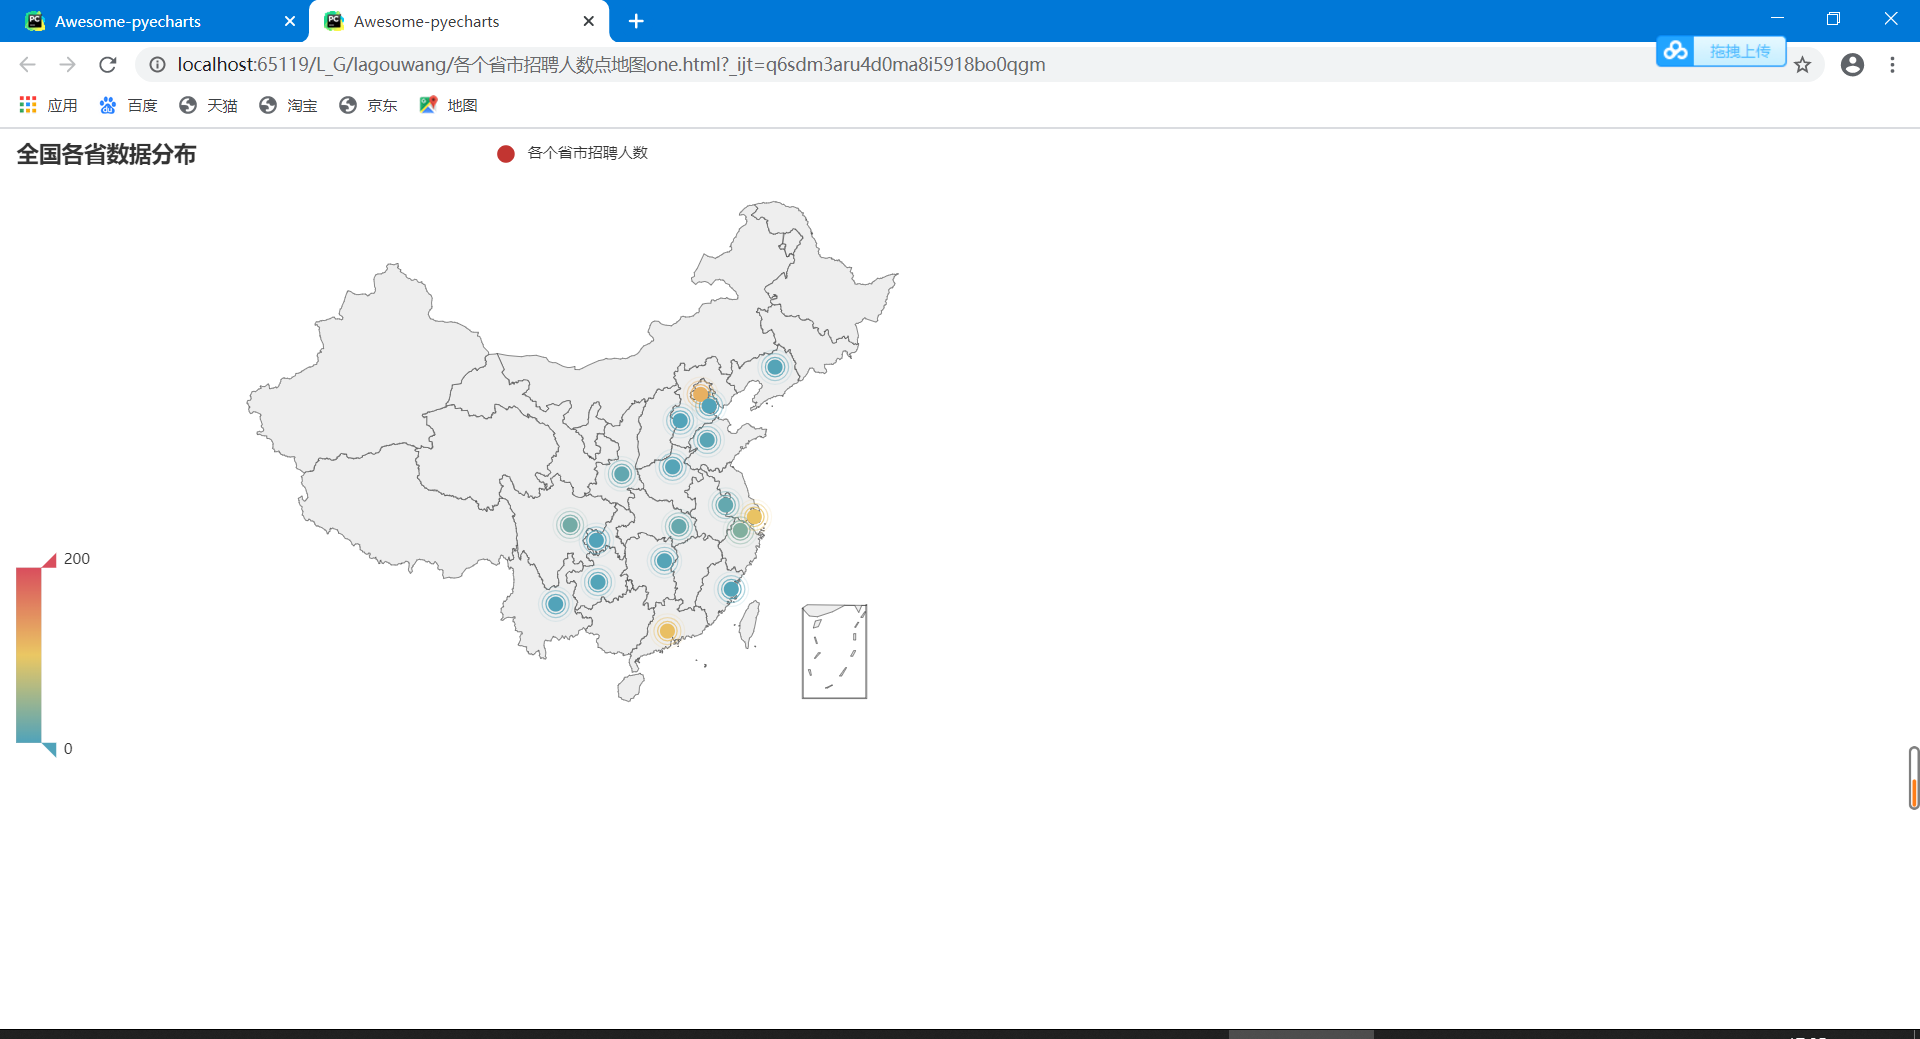This screenshot has width=1920, height=1039.
Task: Close the first Awesome-pyecharts tab
Action: pos(290,21)
